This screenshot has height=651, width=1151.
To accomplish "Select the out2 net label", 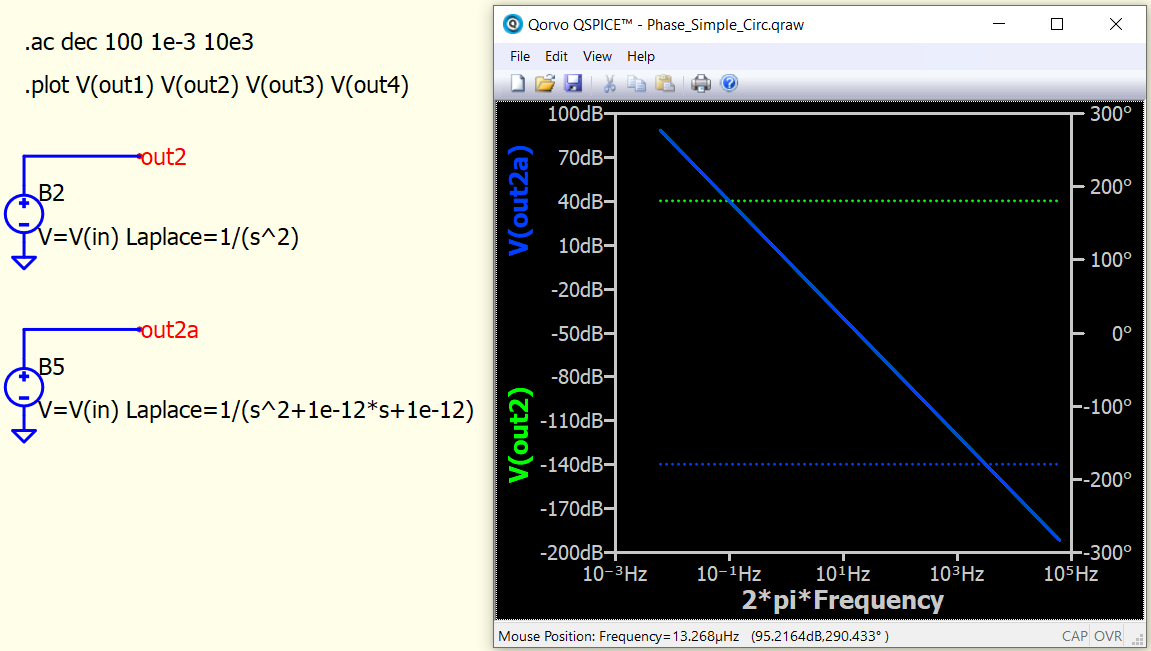I will pyautogui.click(x=163, y=157).
